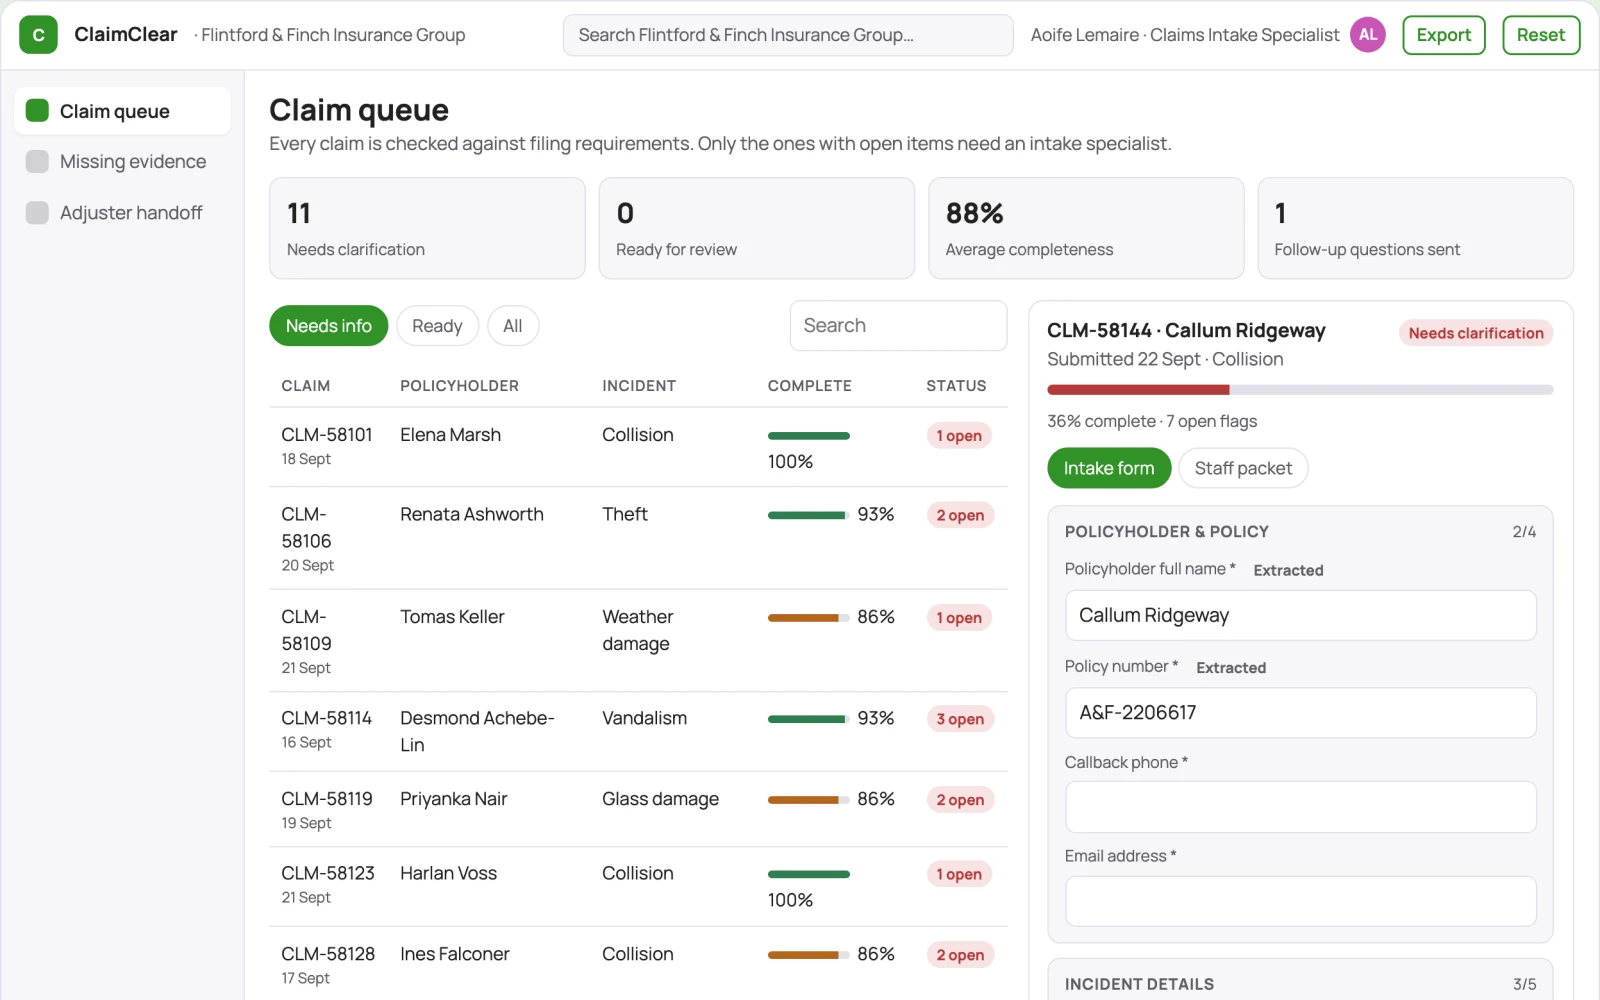This screenshot has height=1000, width=1600.
Task: Click the INCIDENT DETAILS section header
Action: [1139, 984]
